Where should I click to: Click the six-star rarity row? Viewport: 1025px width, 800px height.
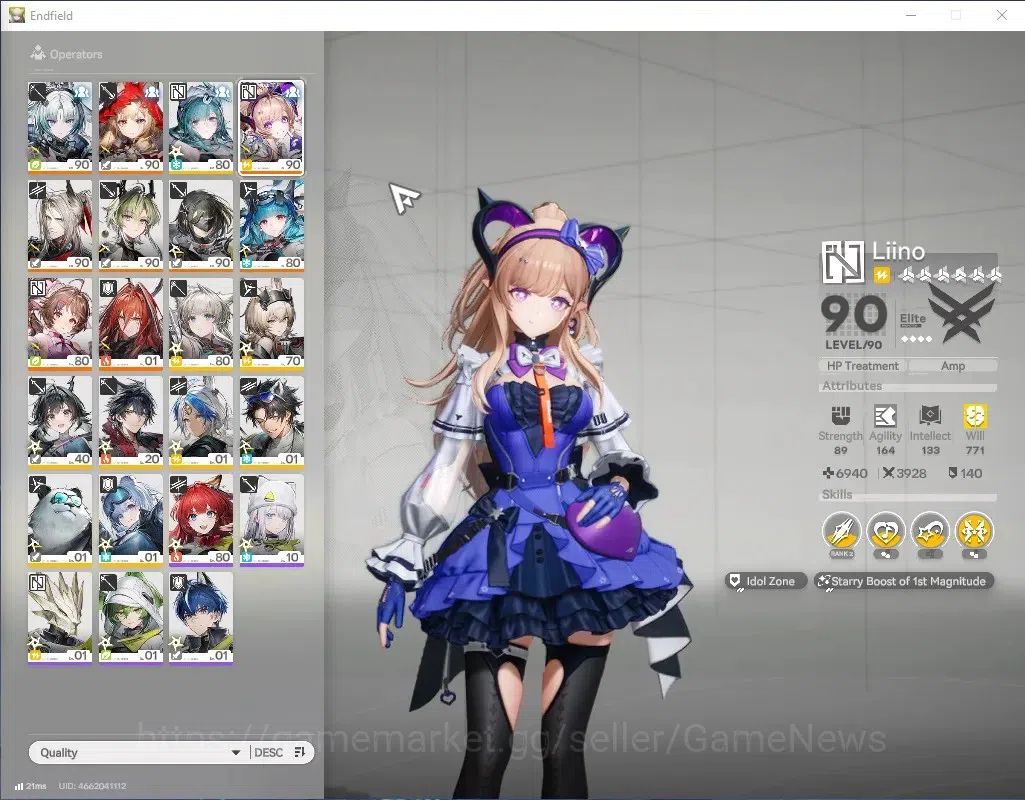(950, 276)
